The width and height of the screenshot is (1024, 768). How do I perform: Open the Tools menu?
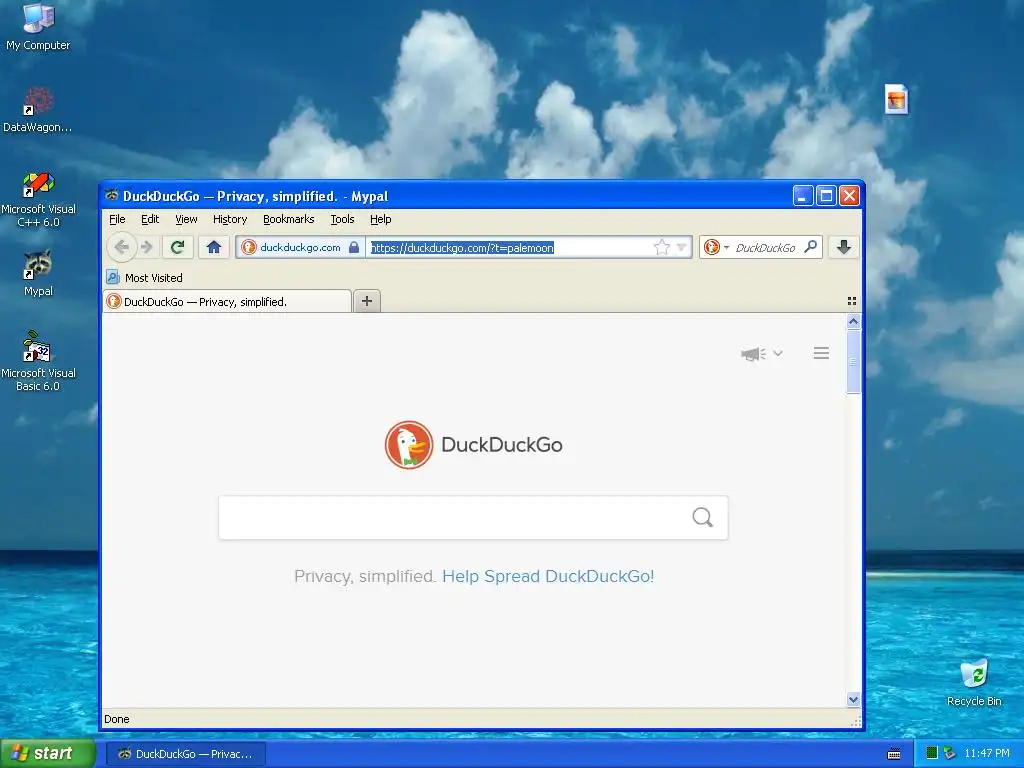coord(342,219)
